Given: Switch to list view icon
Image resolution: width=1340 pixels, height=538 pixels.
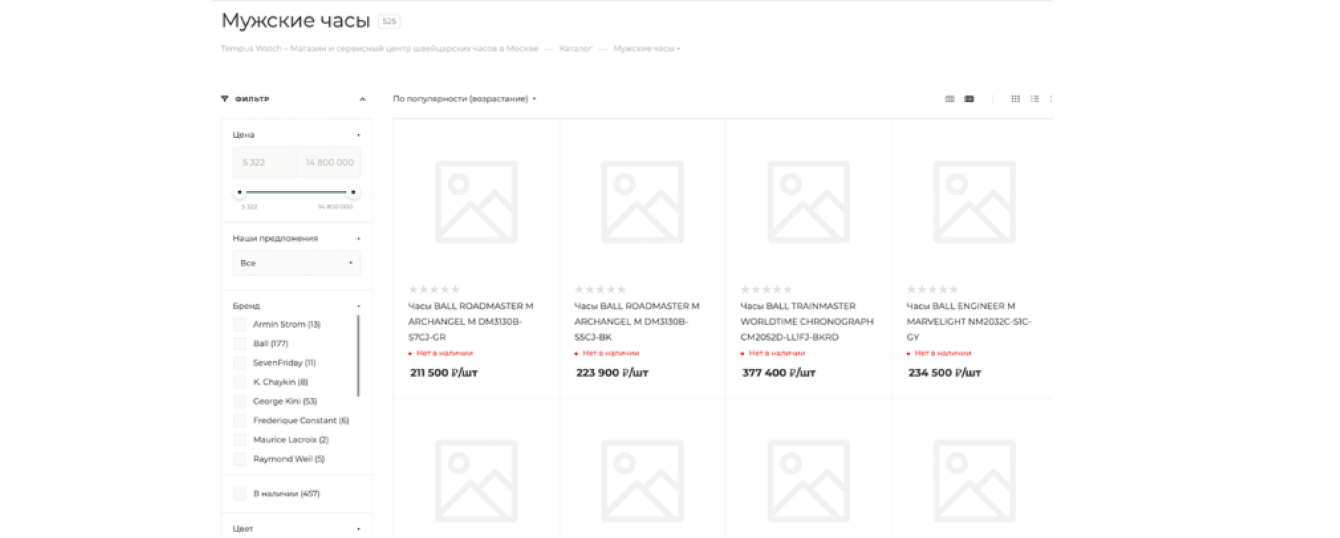Looking at the screenshot, I should point(1034,99).
